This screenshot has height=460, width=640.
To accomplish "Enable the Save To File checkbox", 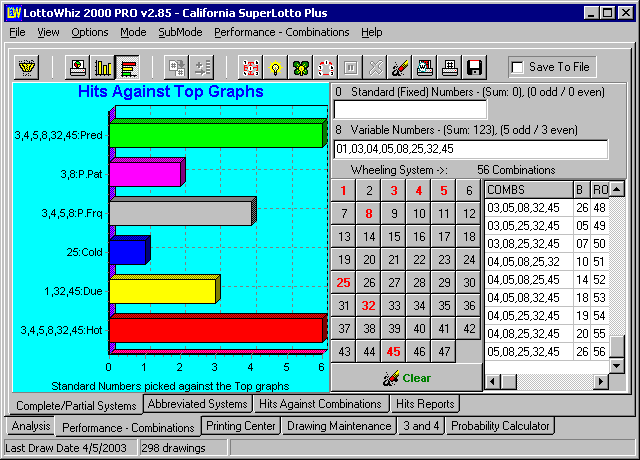I will tap(517, 67).
